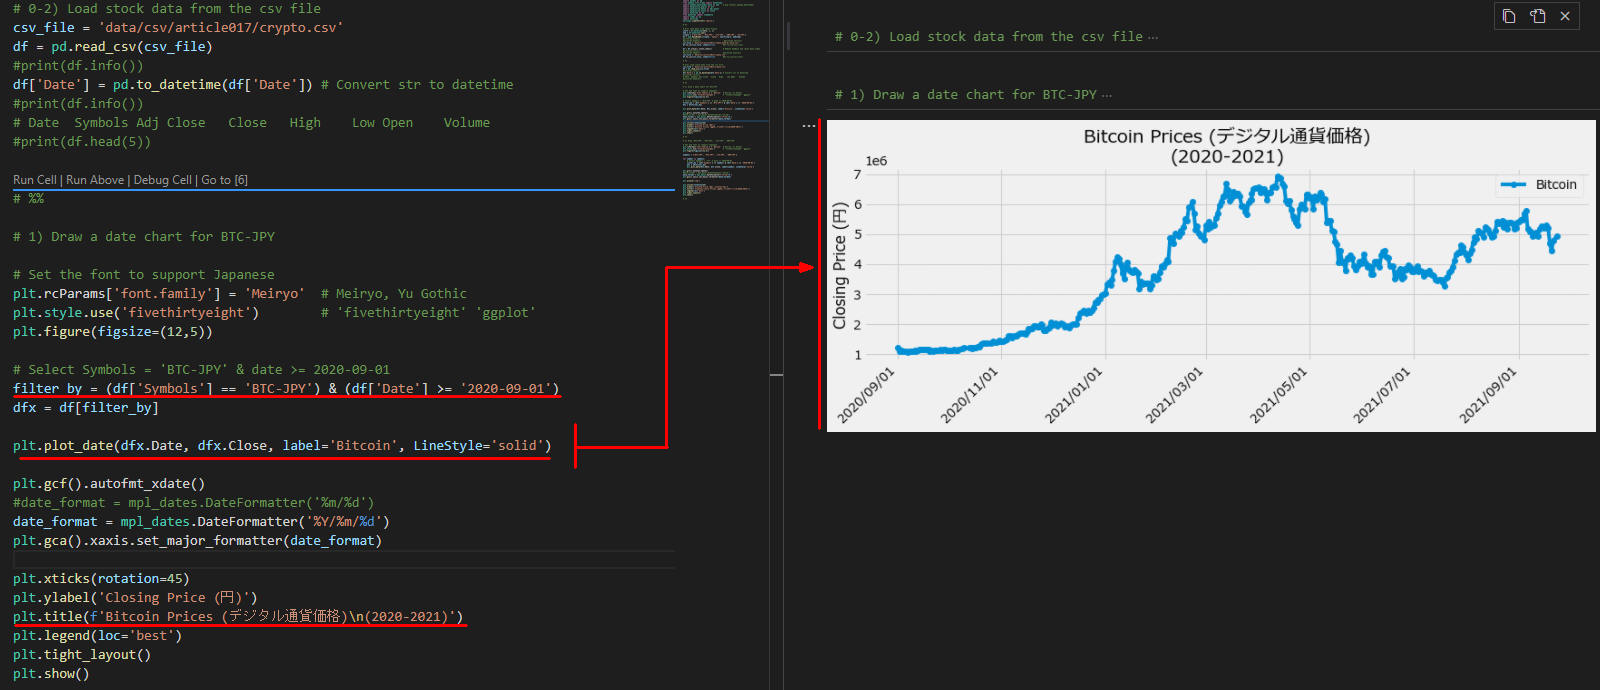Place cursor on the 'plt.ylabel('Closing Price (円)')' line

(135, 598)
